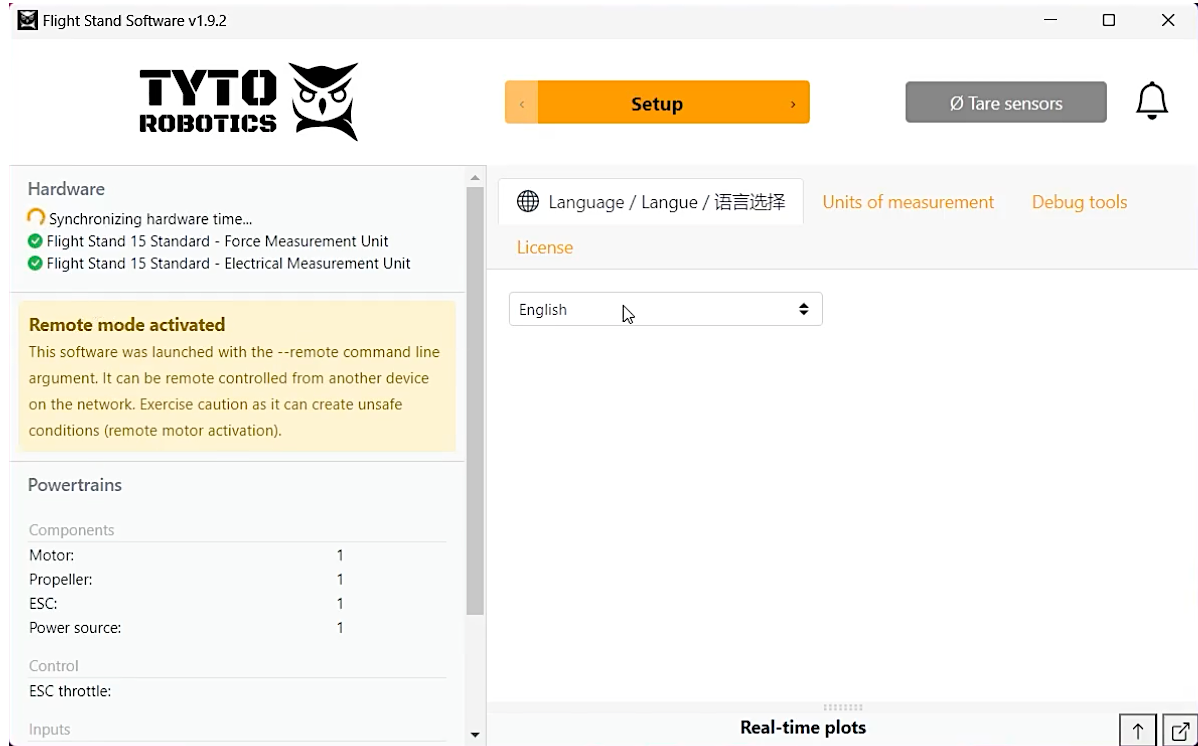Open the License tab
1198x746 pixels.
click(545, 247)
